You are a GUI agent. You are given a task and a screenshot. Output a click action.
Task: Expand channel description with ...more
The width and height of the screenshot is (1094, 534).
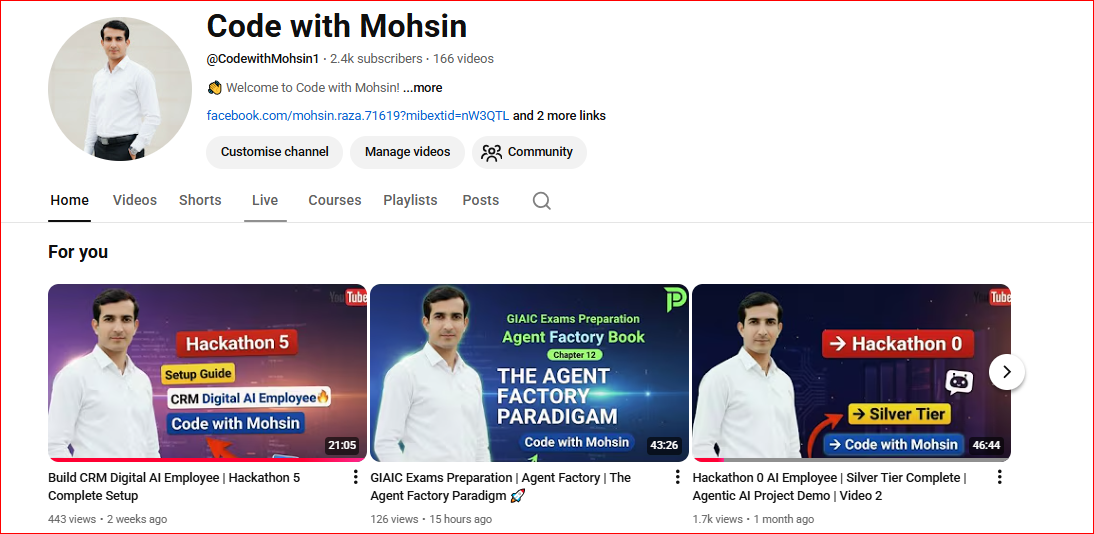coord(422,88)
